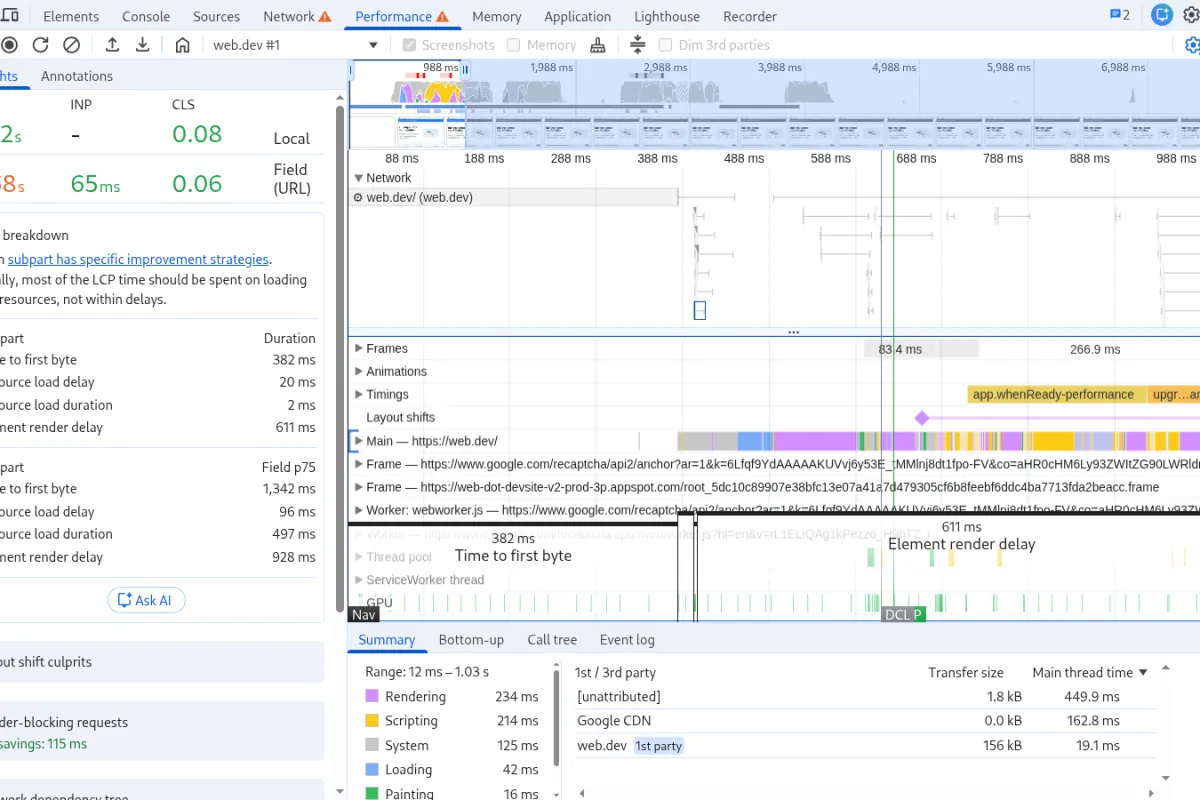
Task: Click the layout shift diamond marker
Action: pyautogui.click(x=922, y=418)
